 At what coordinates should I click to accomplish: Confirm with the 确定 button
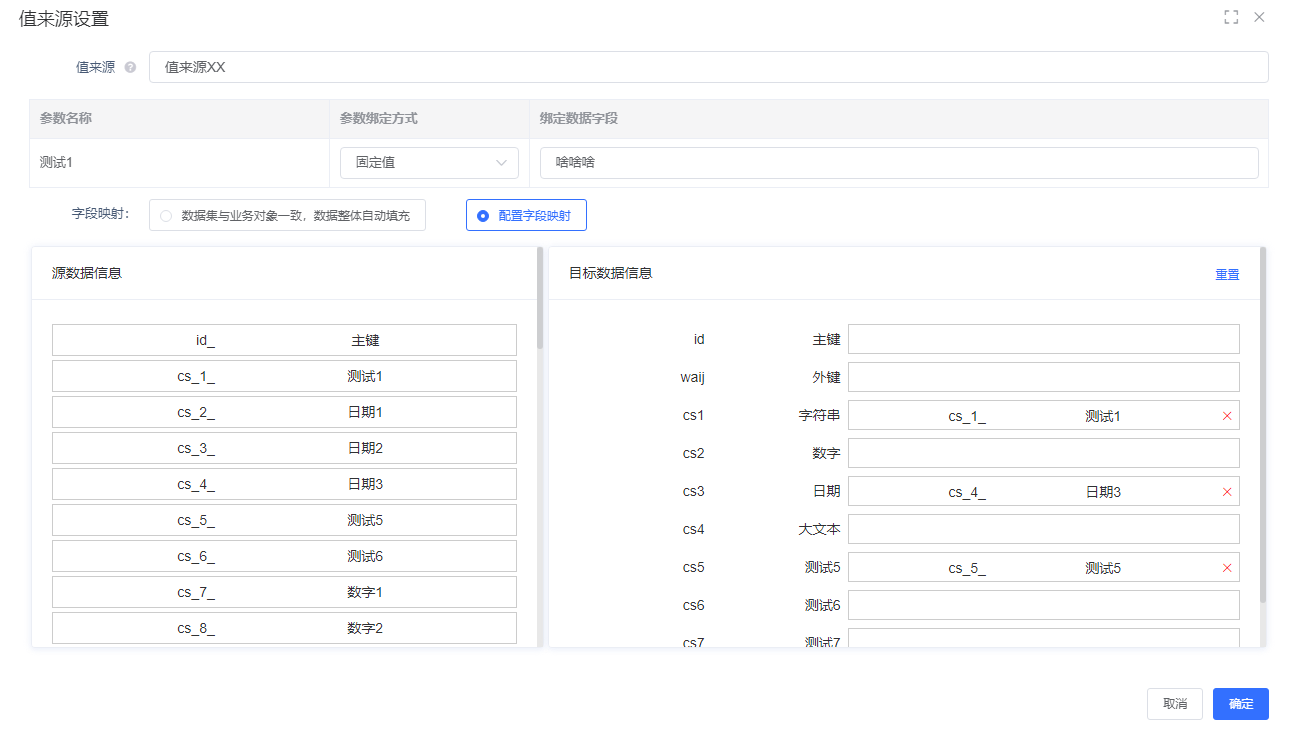(1240, 704)
